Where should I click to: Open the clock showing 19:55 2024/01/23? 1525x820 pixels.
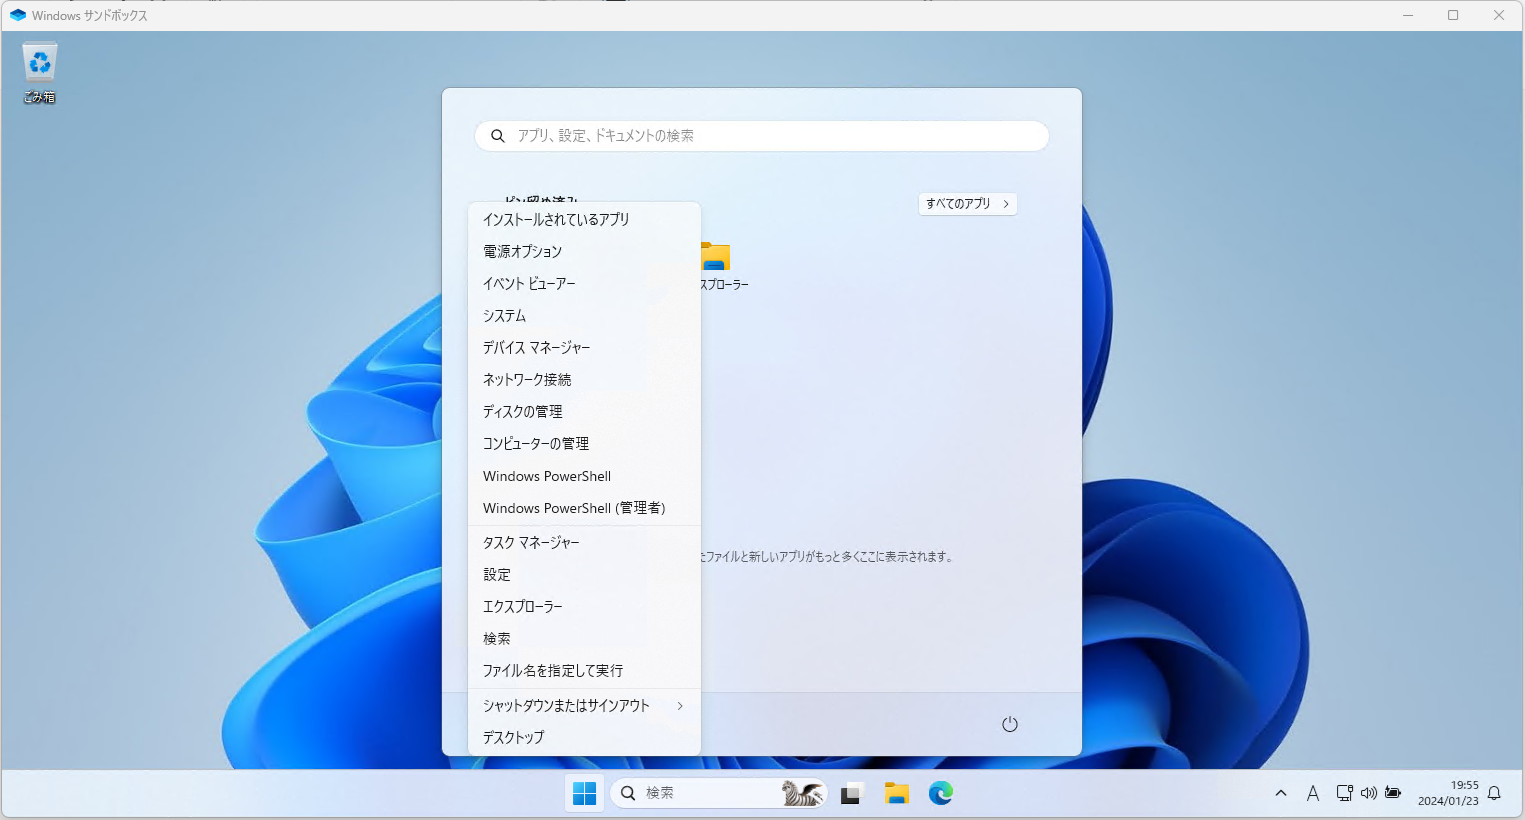click(1448, 793)
